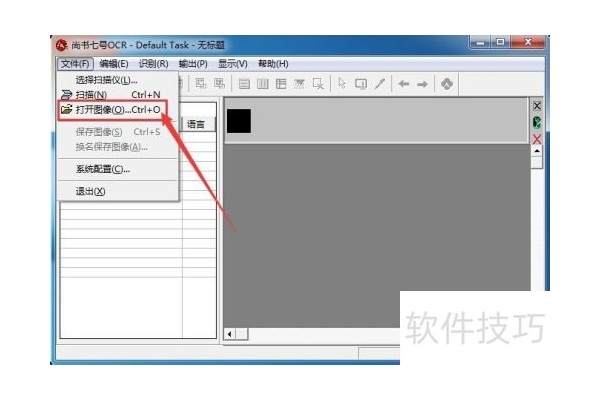Click the black thumbnail in image strip
Viewport: 600px width, 400px height.
click(239, 121)
